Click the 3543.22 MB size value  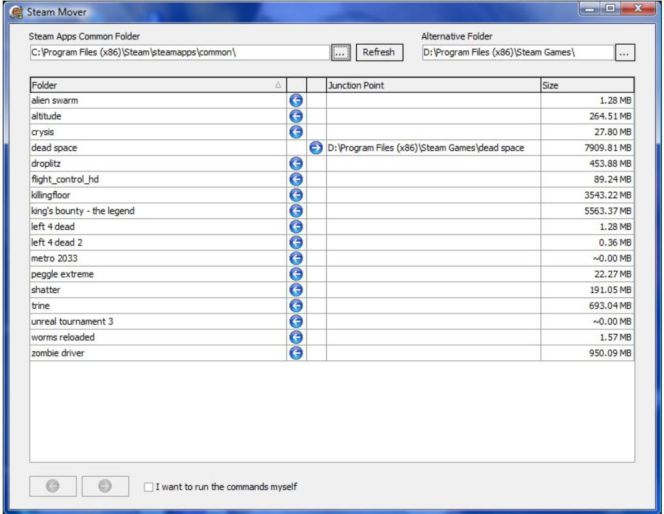pyautogui.click(x=608, y=195)
